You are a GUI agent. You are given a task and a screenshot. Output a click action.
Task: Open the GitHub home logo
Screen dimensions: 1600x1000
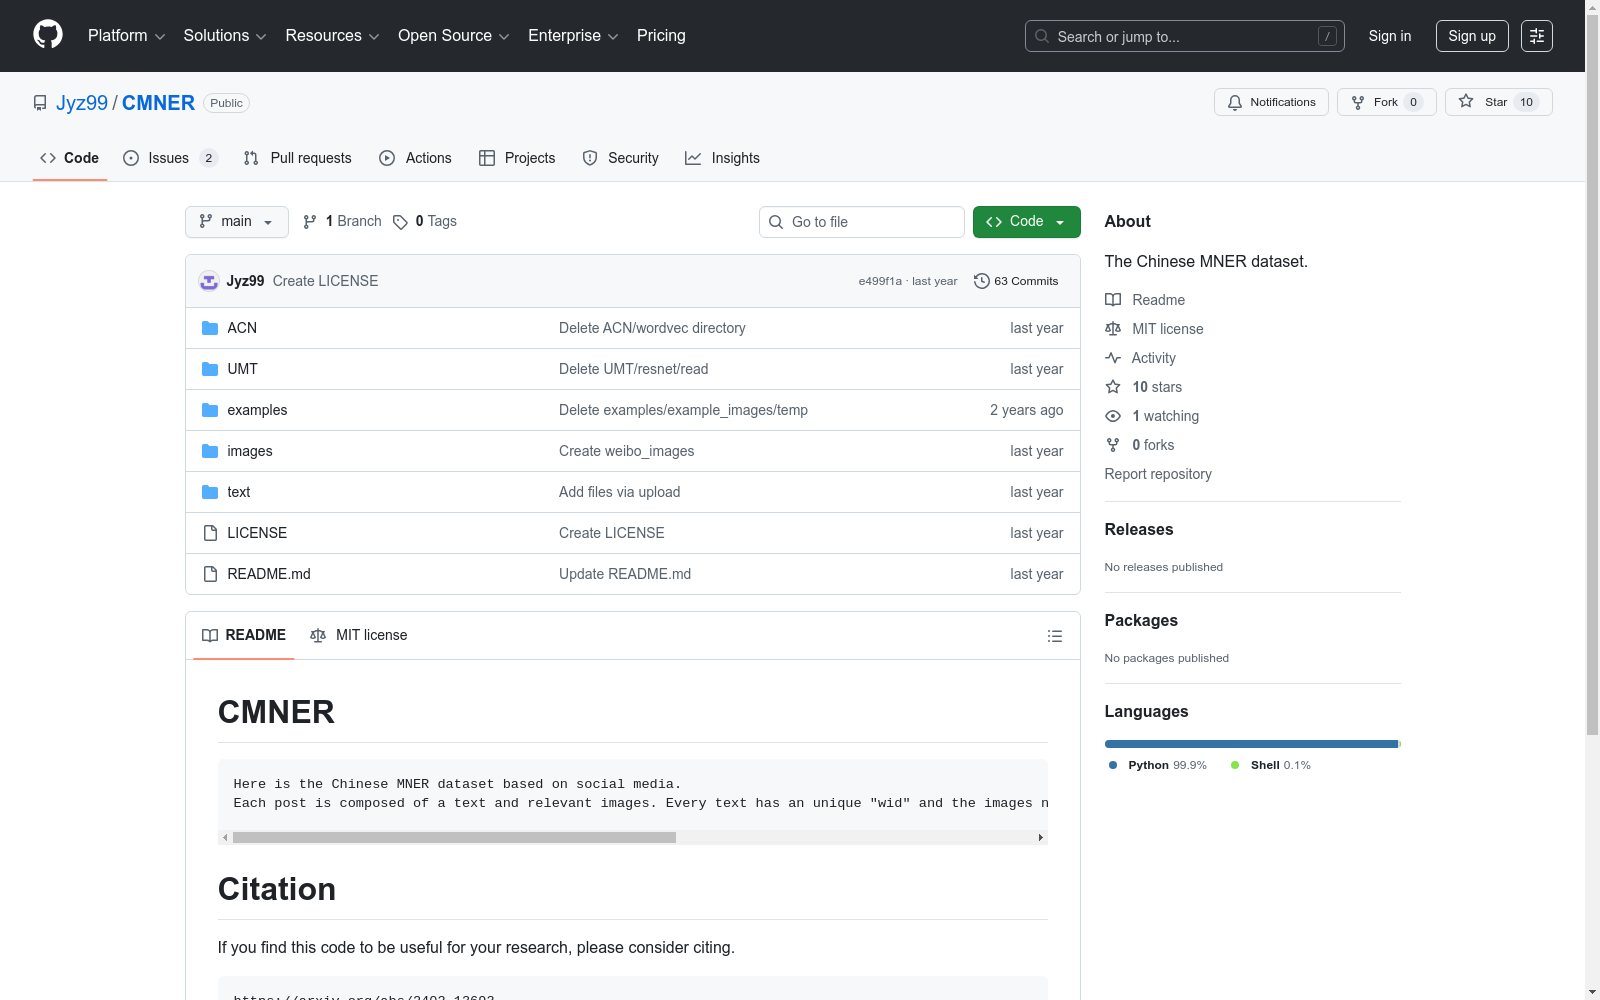pyautogui.click(x=48, y=35)
